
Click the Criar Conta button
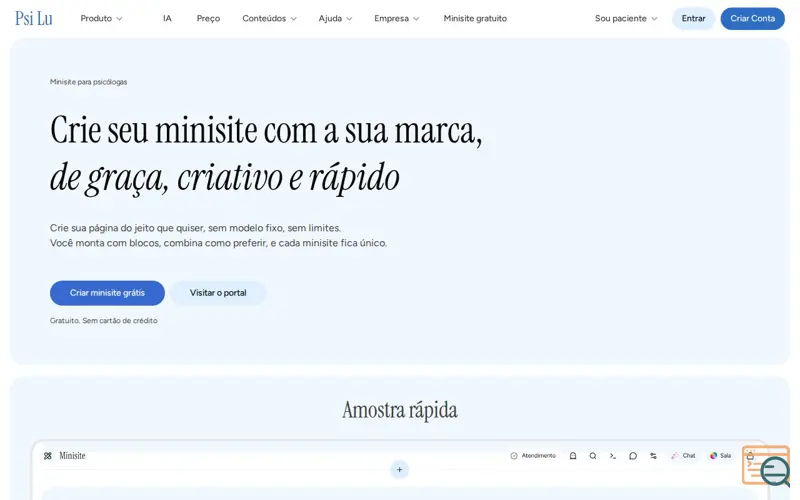753,18
